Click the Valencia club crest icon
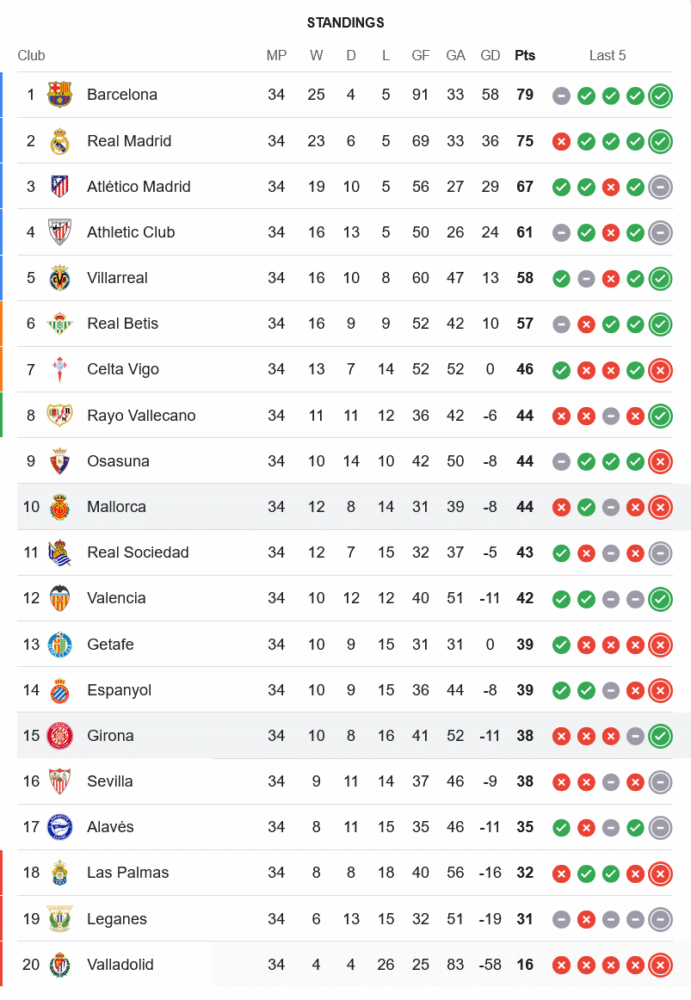 coord(60,598)
